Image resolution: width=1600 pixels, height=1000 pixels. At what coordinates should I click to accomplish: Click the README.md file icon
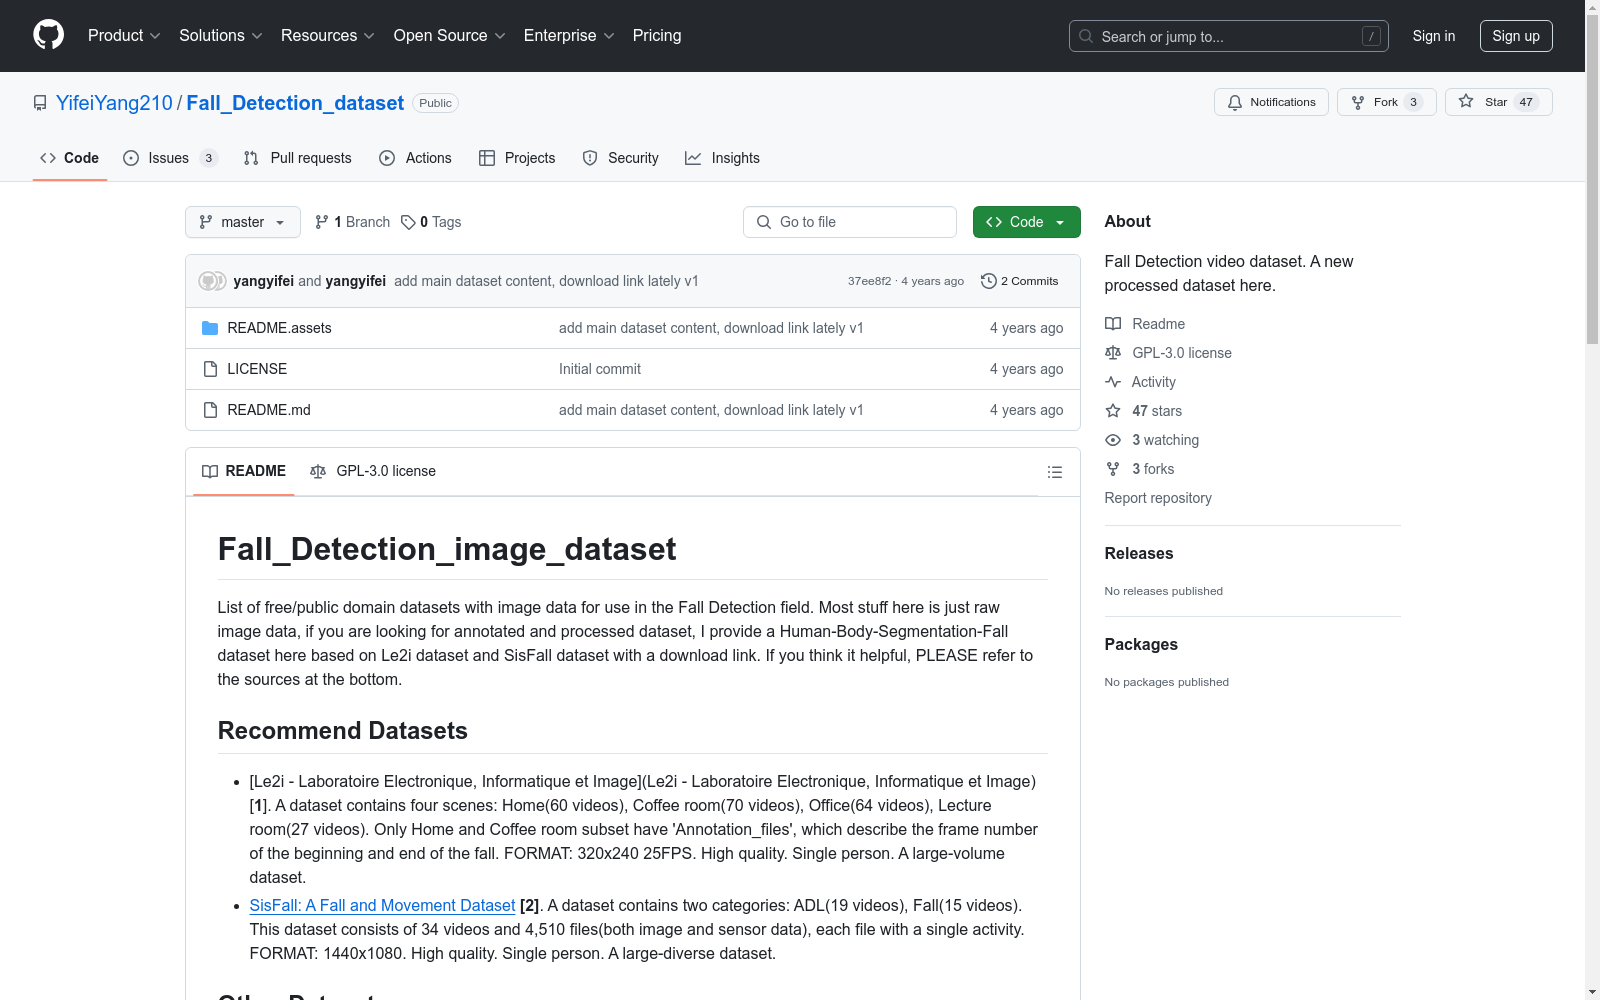click(x=210, y=410)
